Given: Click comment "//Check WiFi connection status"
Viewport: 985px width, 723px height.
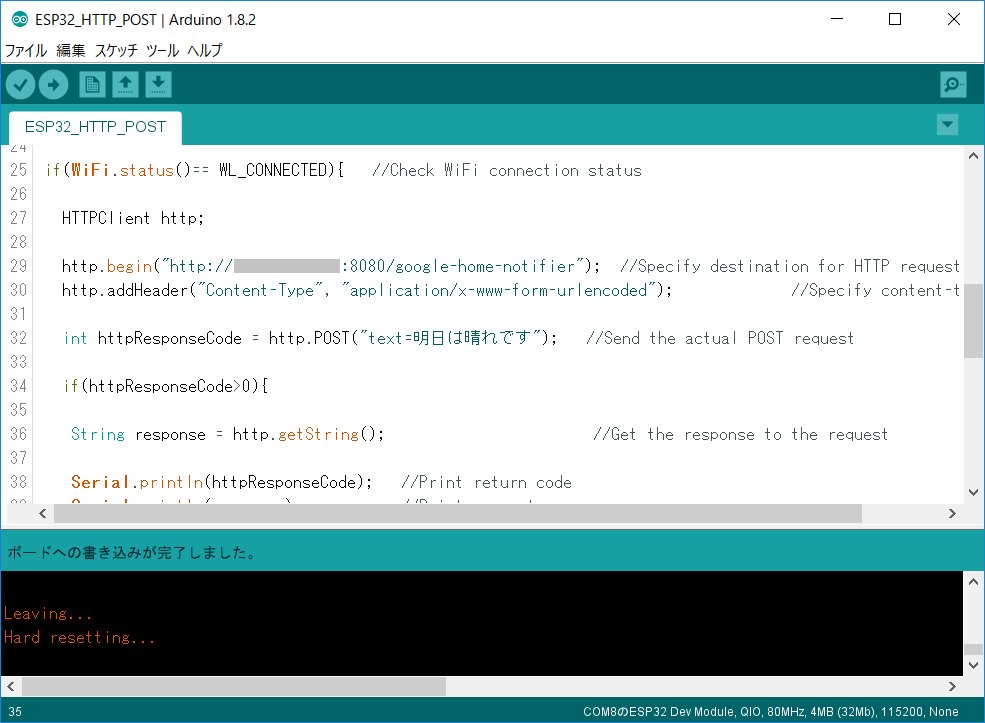Looking at the screenshot, I should 507,170.
